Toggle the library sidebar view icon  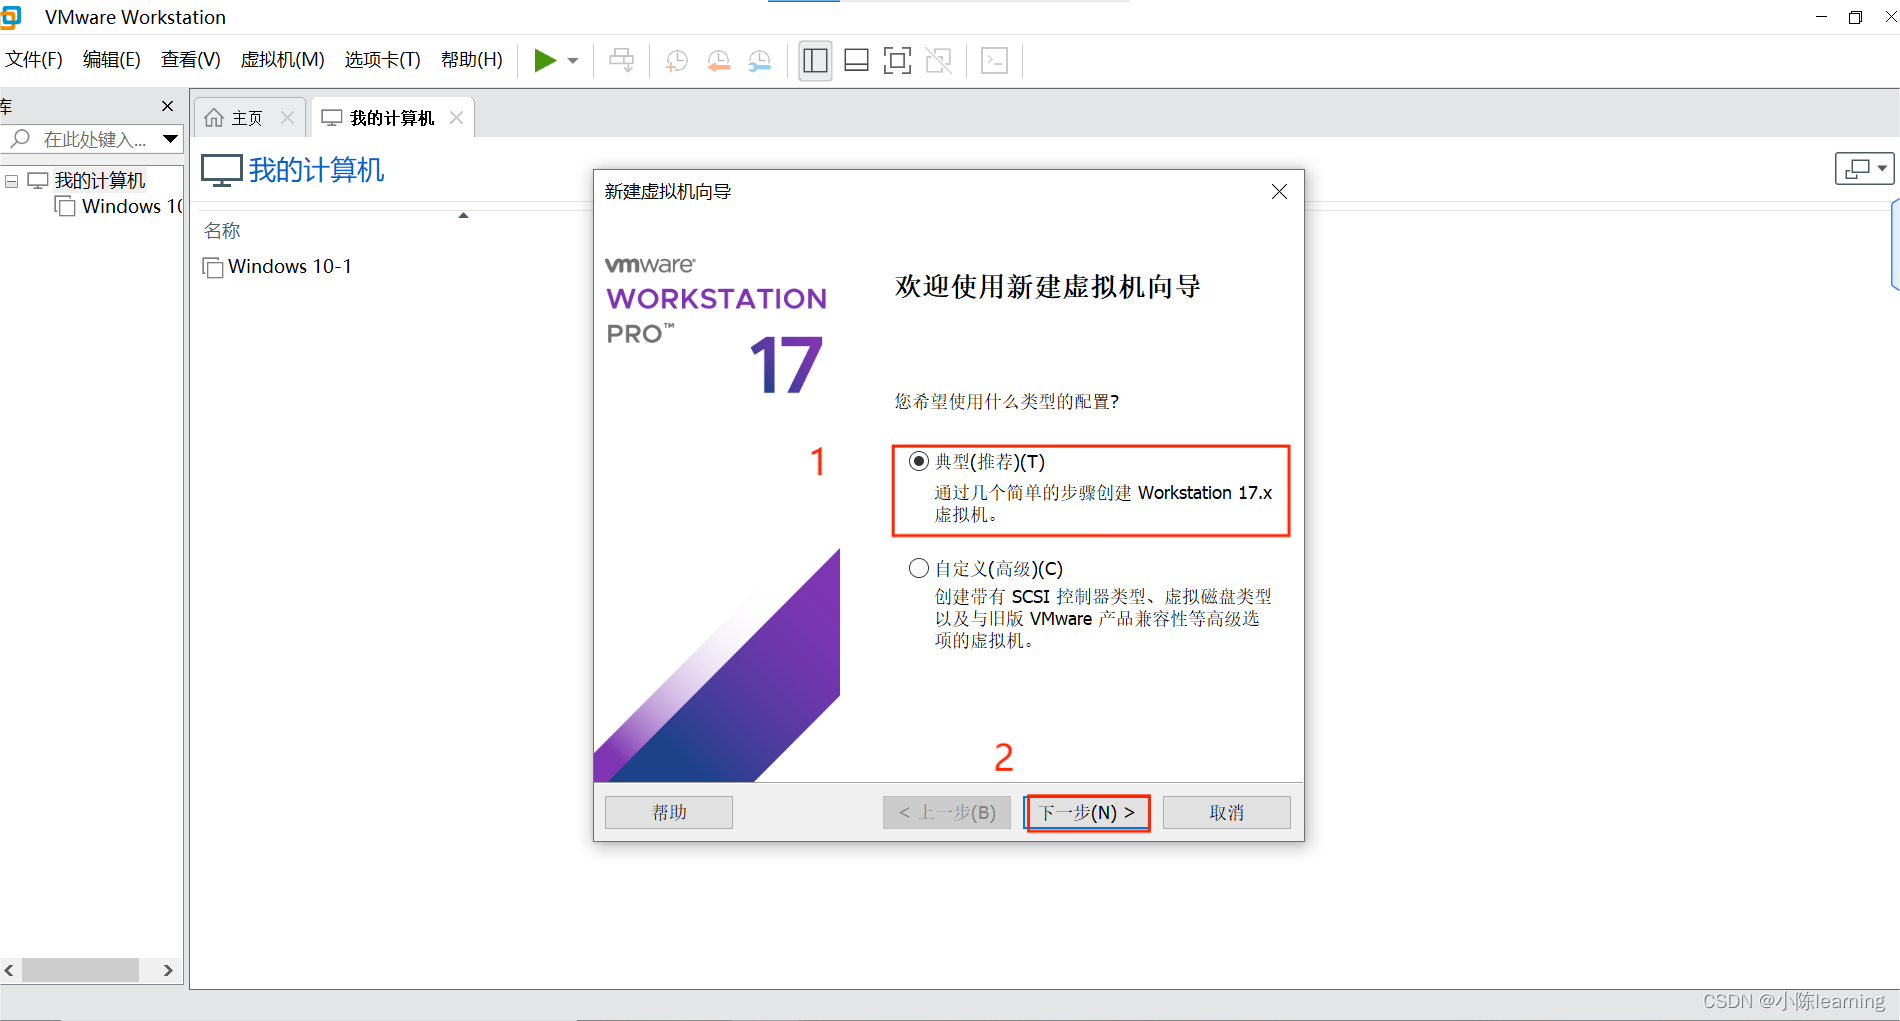816,60
